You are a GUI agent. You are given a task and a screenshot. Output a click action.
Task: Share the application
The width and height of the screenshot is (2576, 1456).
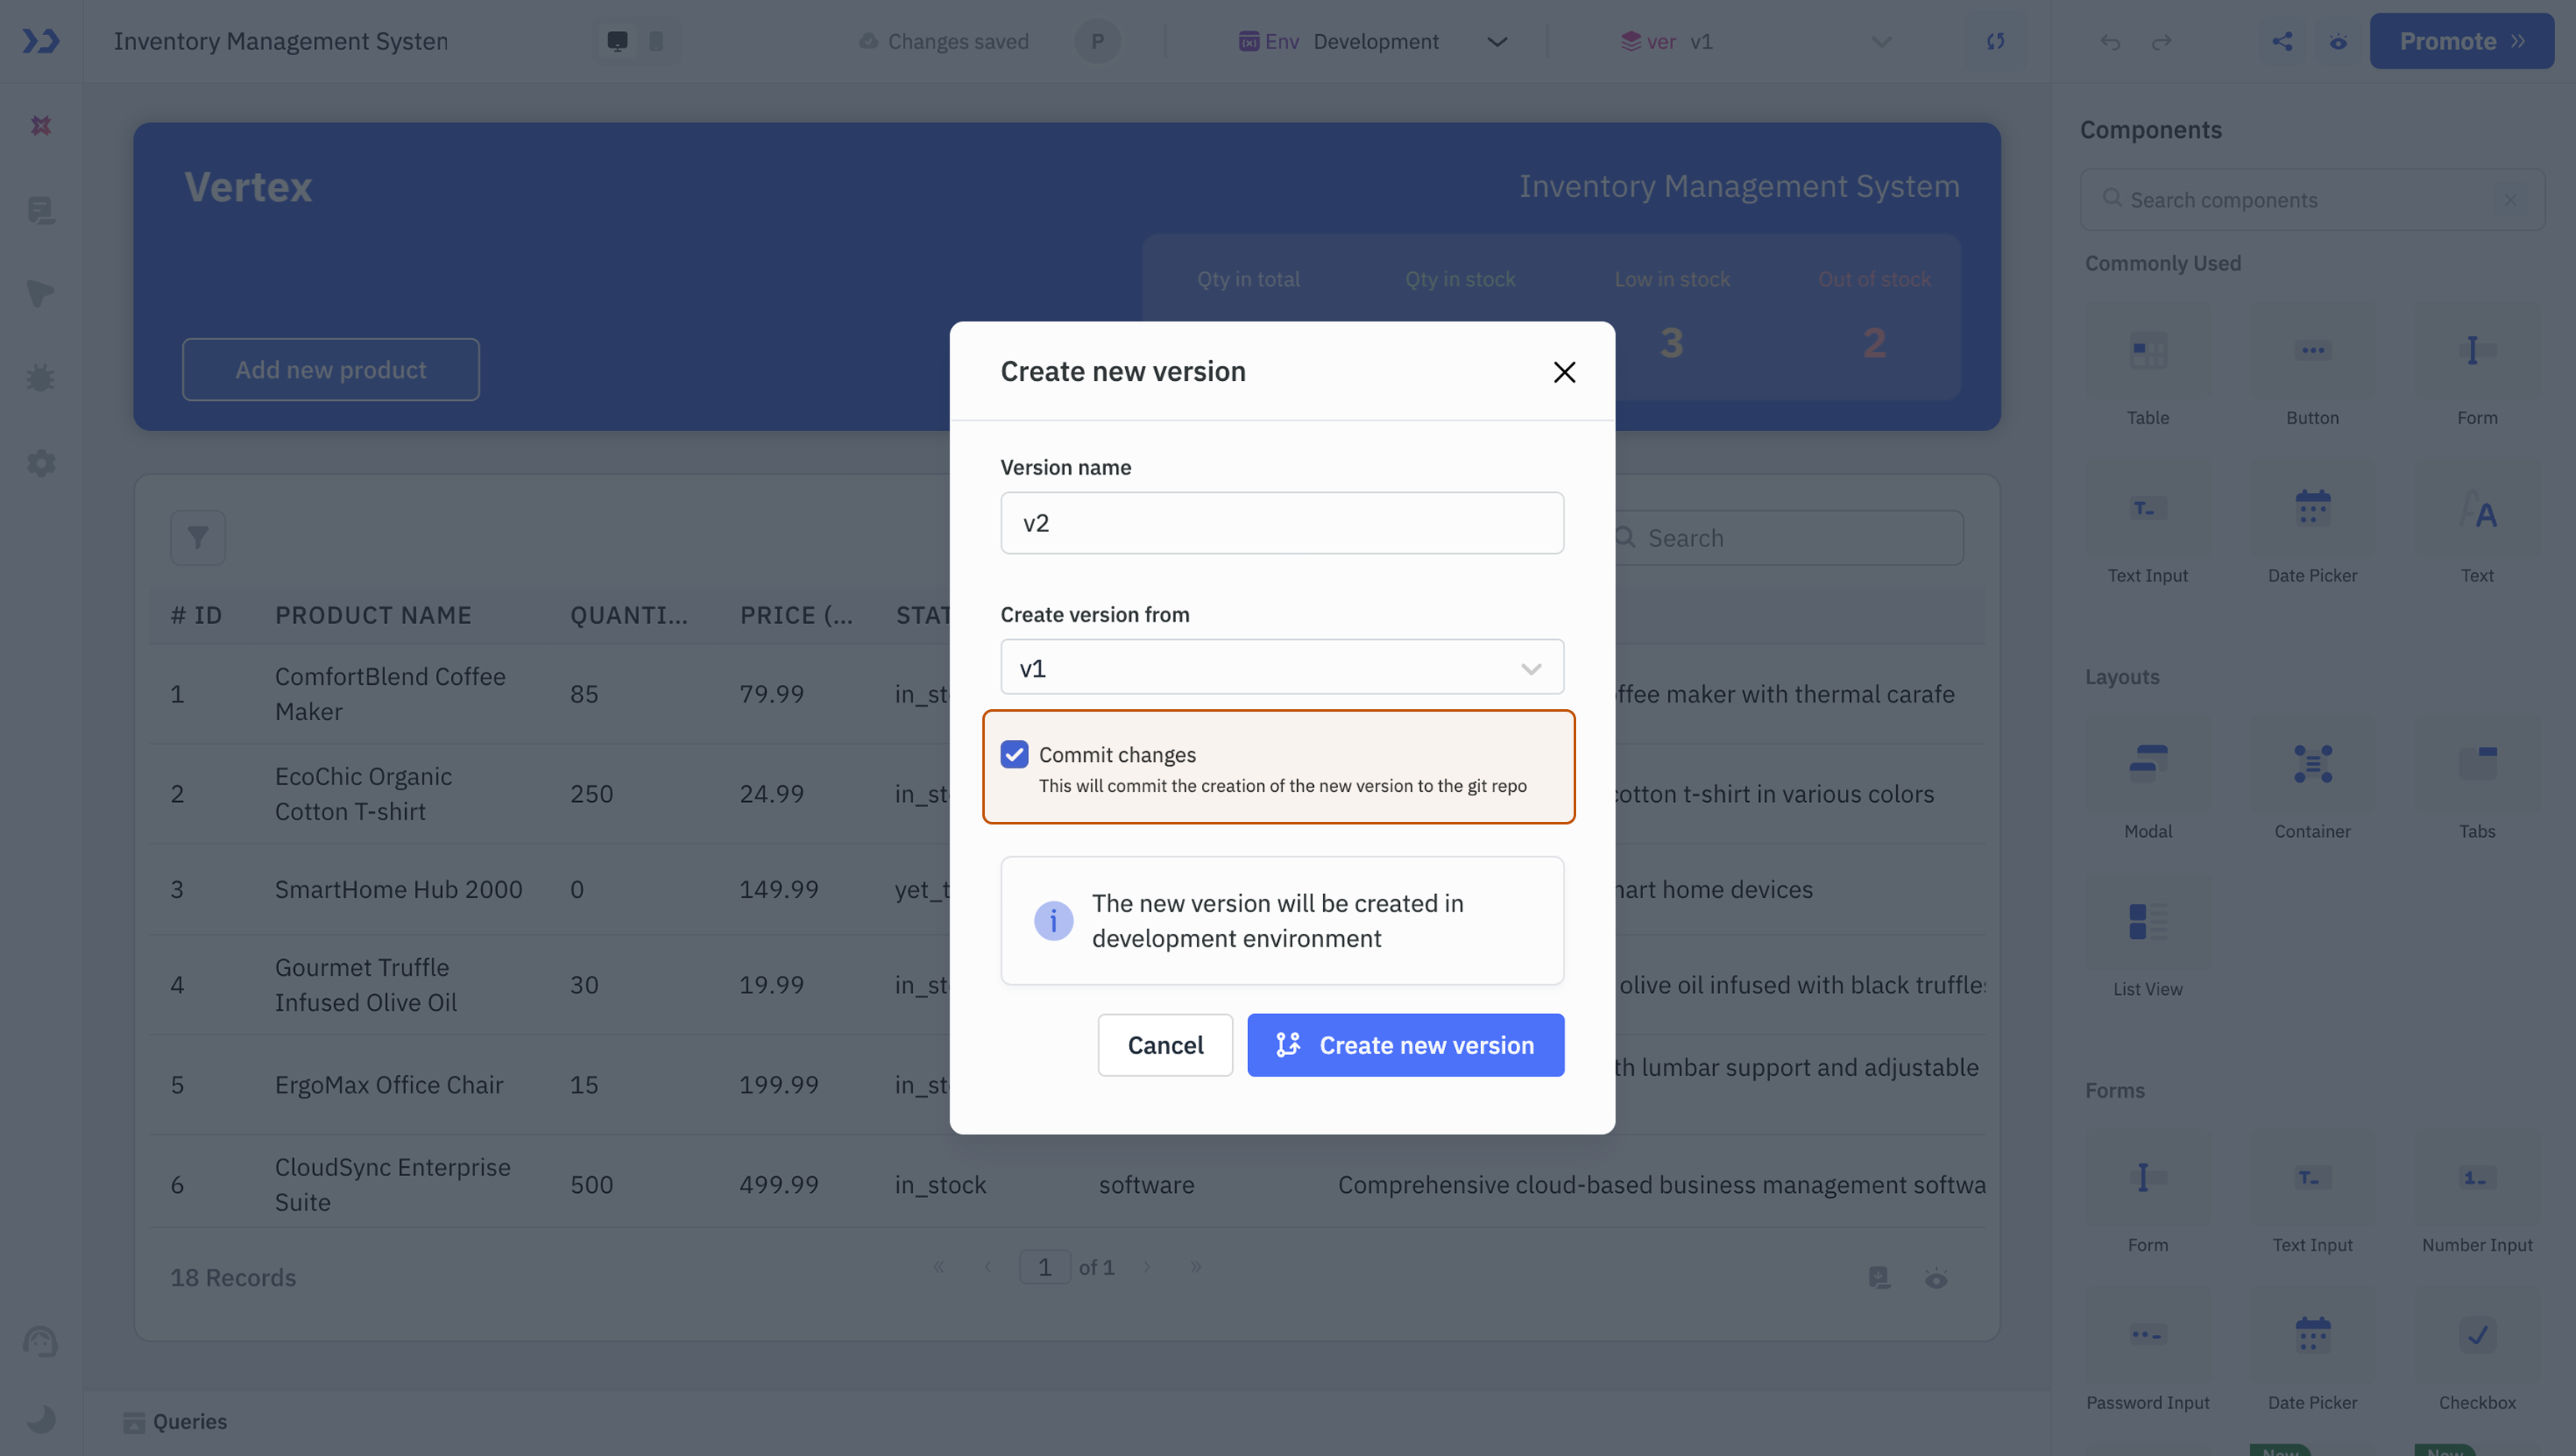tap(2283, 41)
